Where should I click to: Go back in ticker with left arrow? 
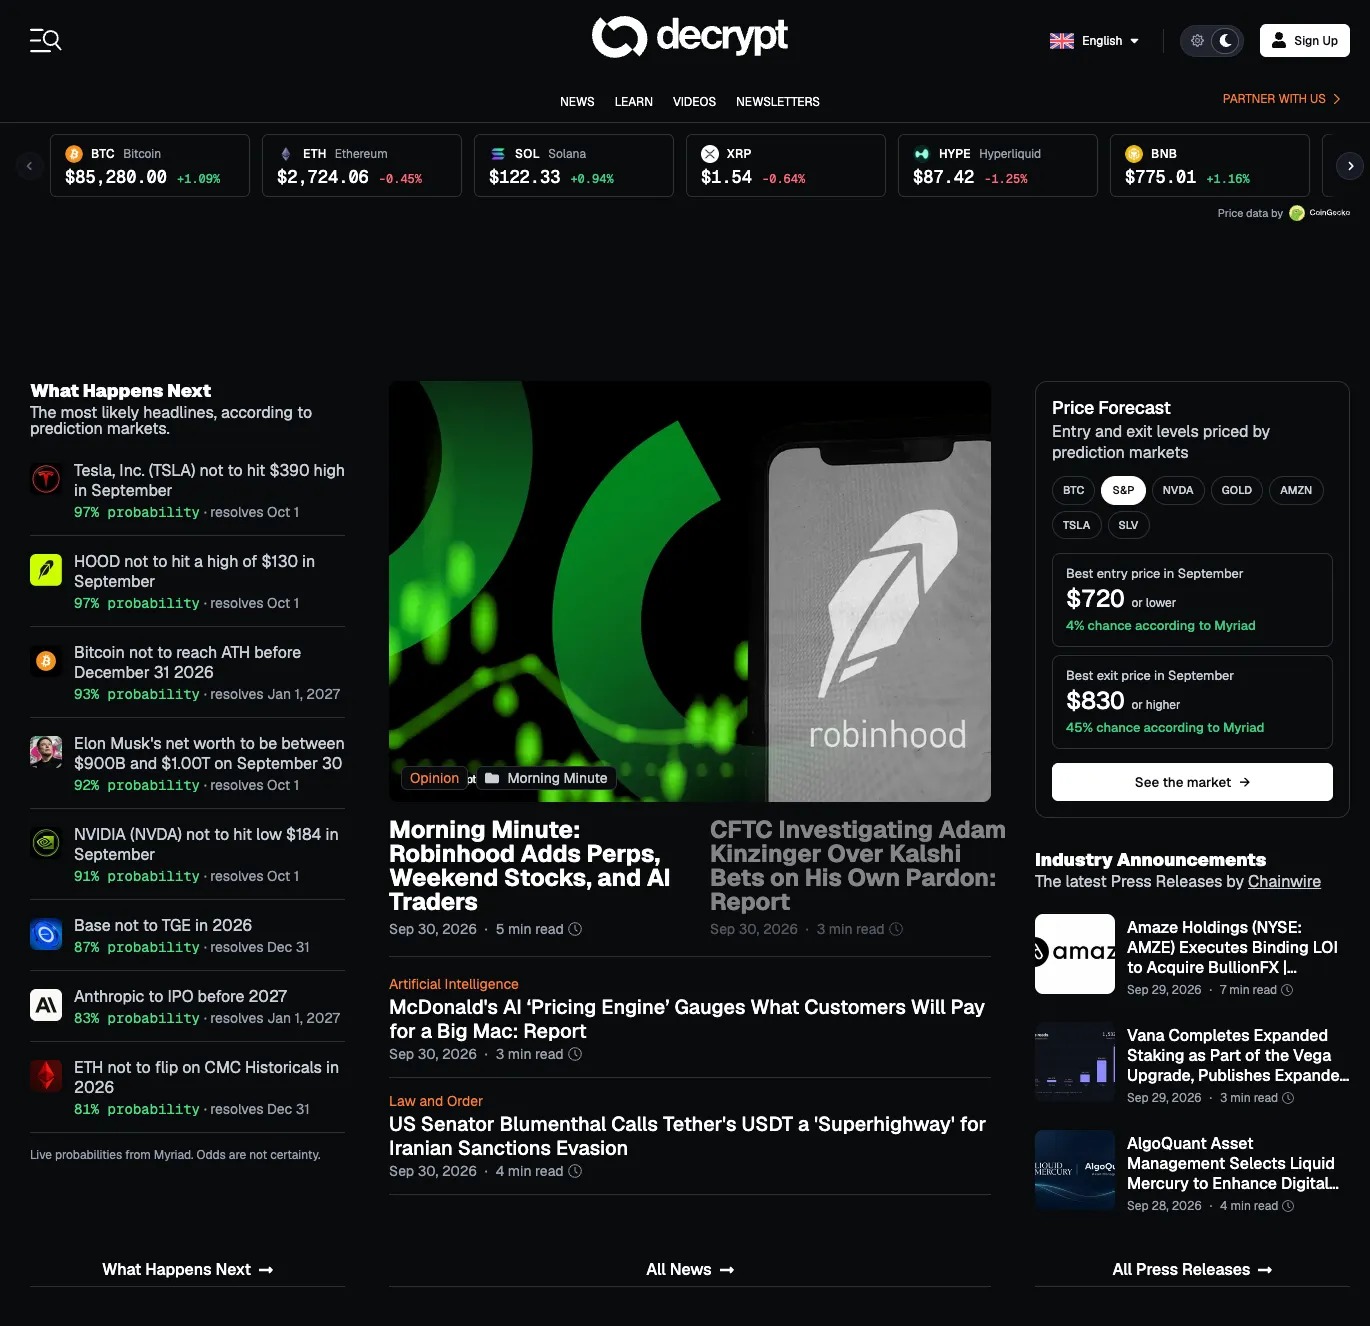click(x=29, y=166)
